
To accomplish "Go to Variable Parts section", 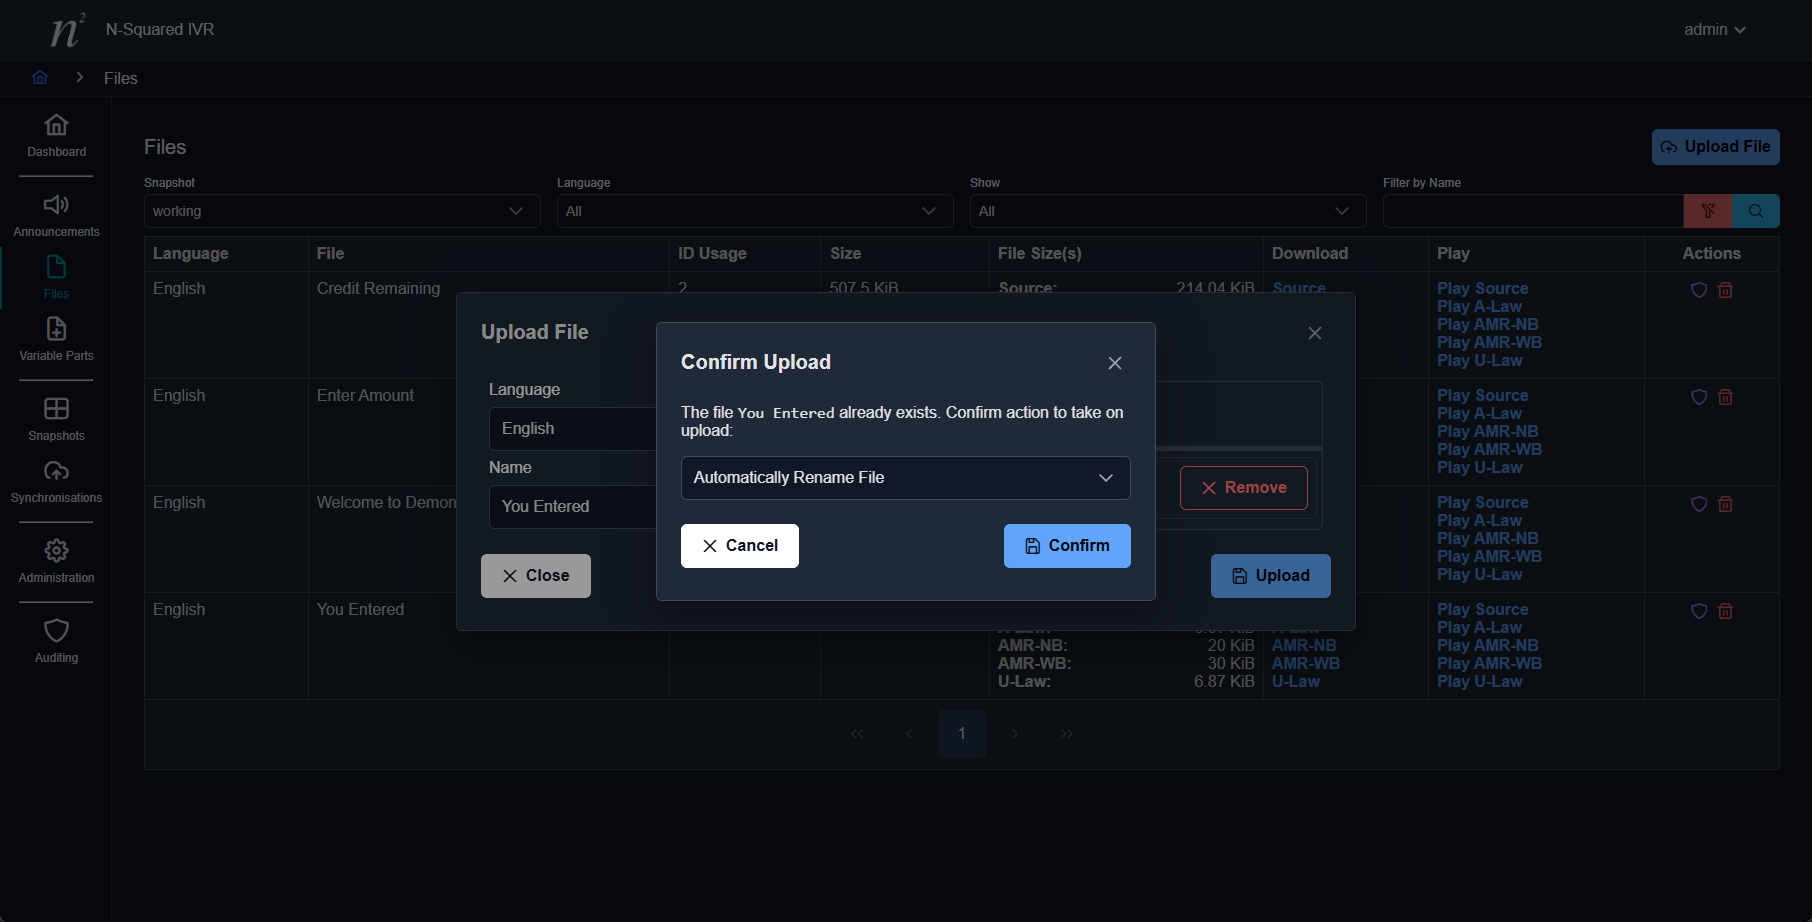I will (56, 330).
